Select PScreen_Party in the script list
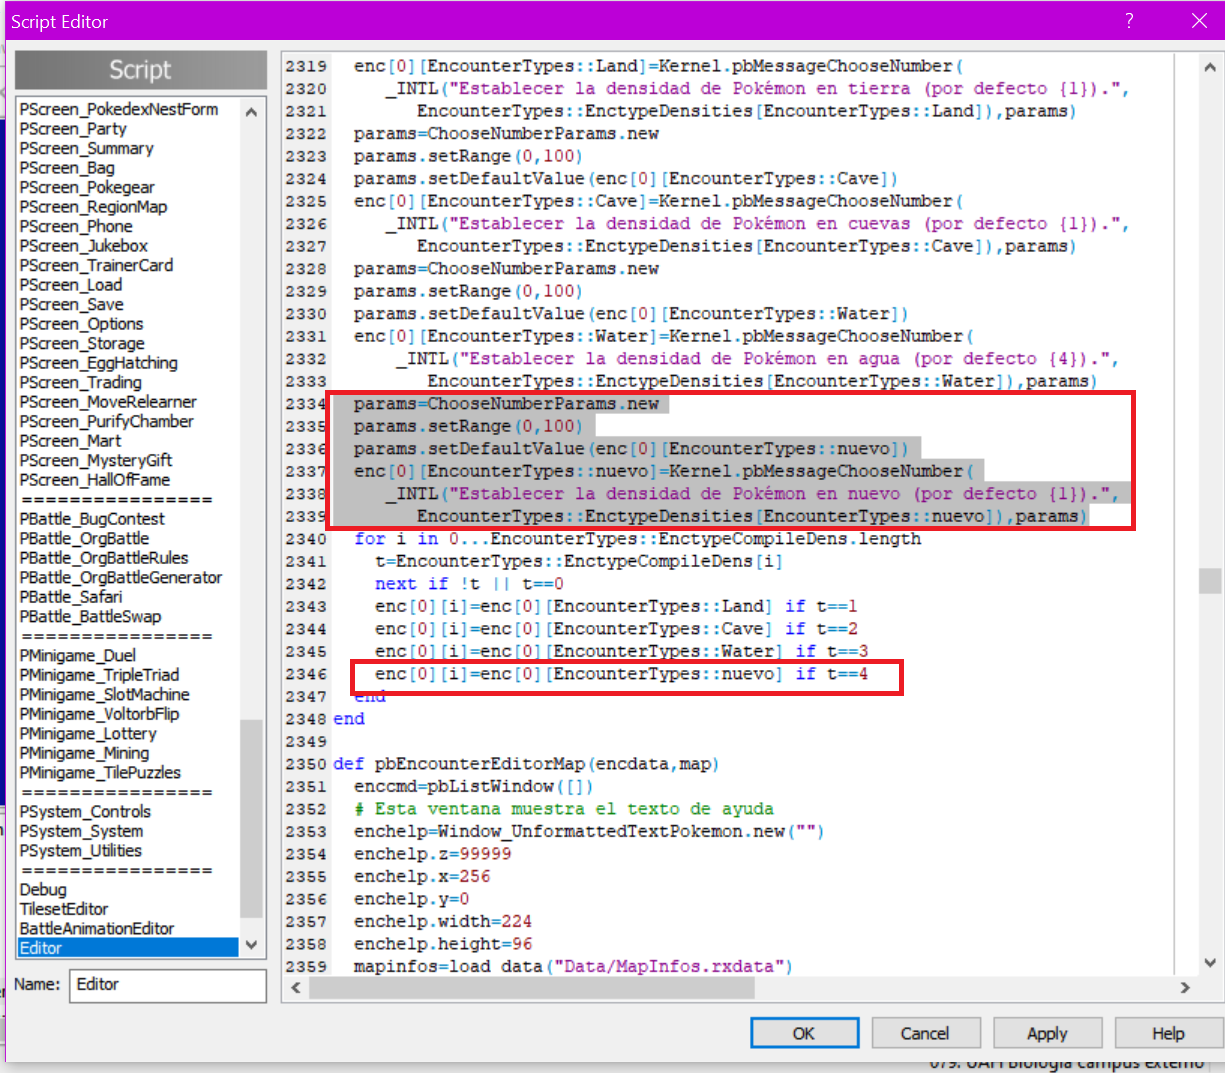 click(x=73, y=129)
